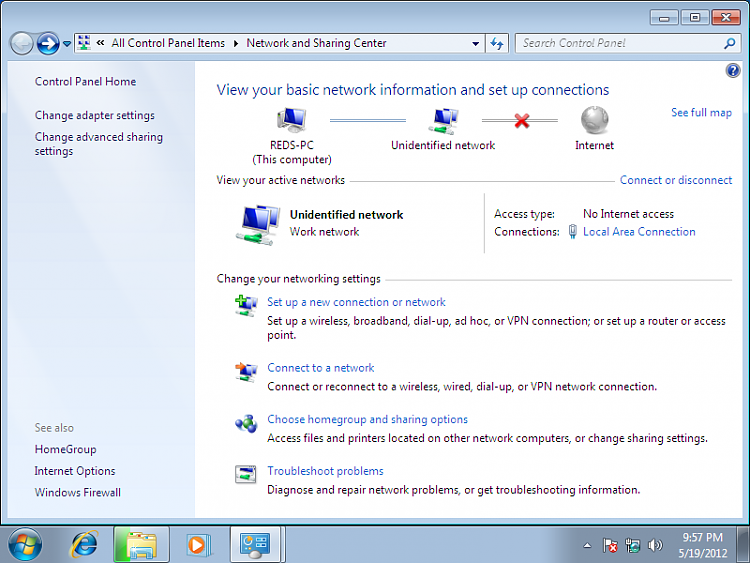This screenshot has height=563, width=750.
Task: Go back with the Back arrow
Action: (x=22, y=44)
